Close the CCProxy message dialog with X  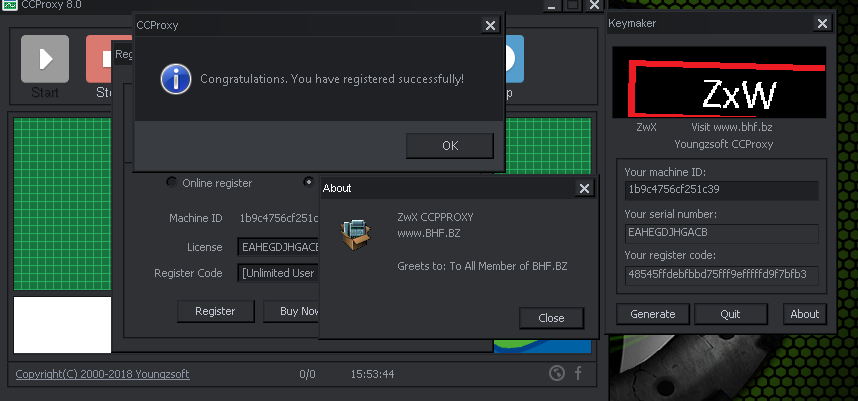(x=490, y=25)
